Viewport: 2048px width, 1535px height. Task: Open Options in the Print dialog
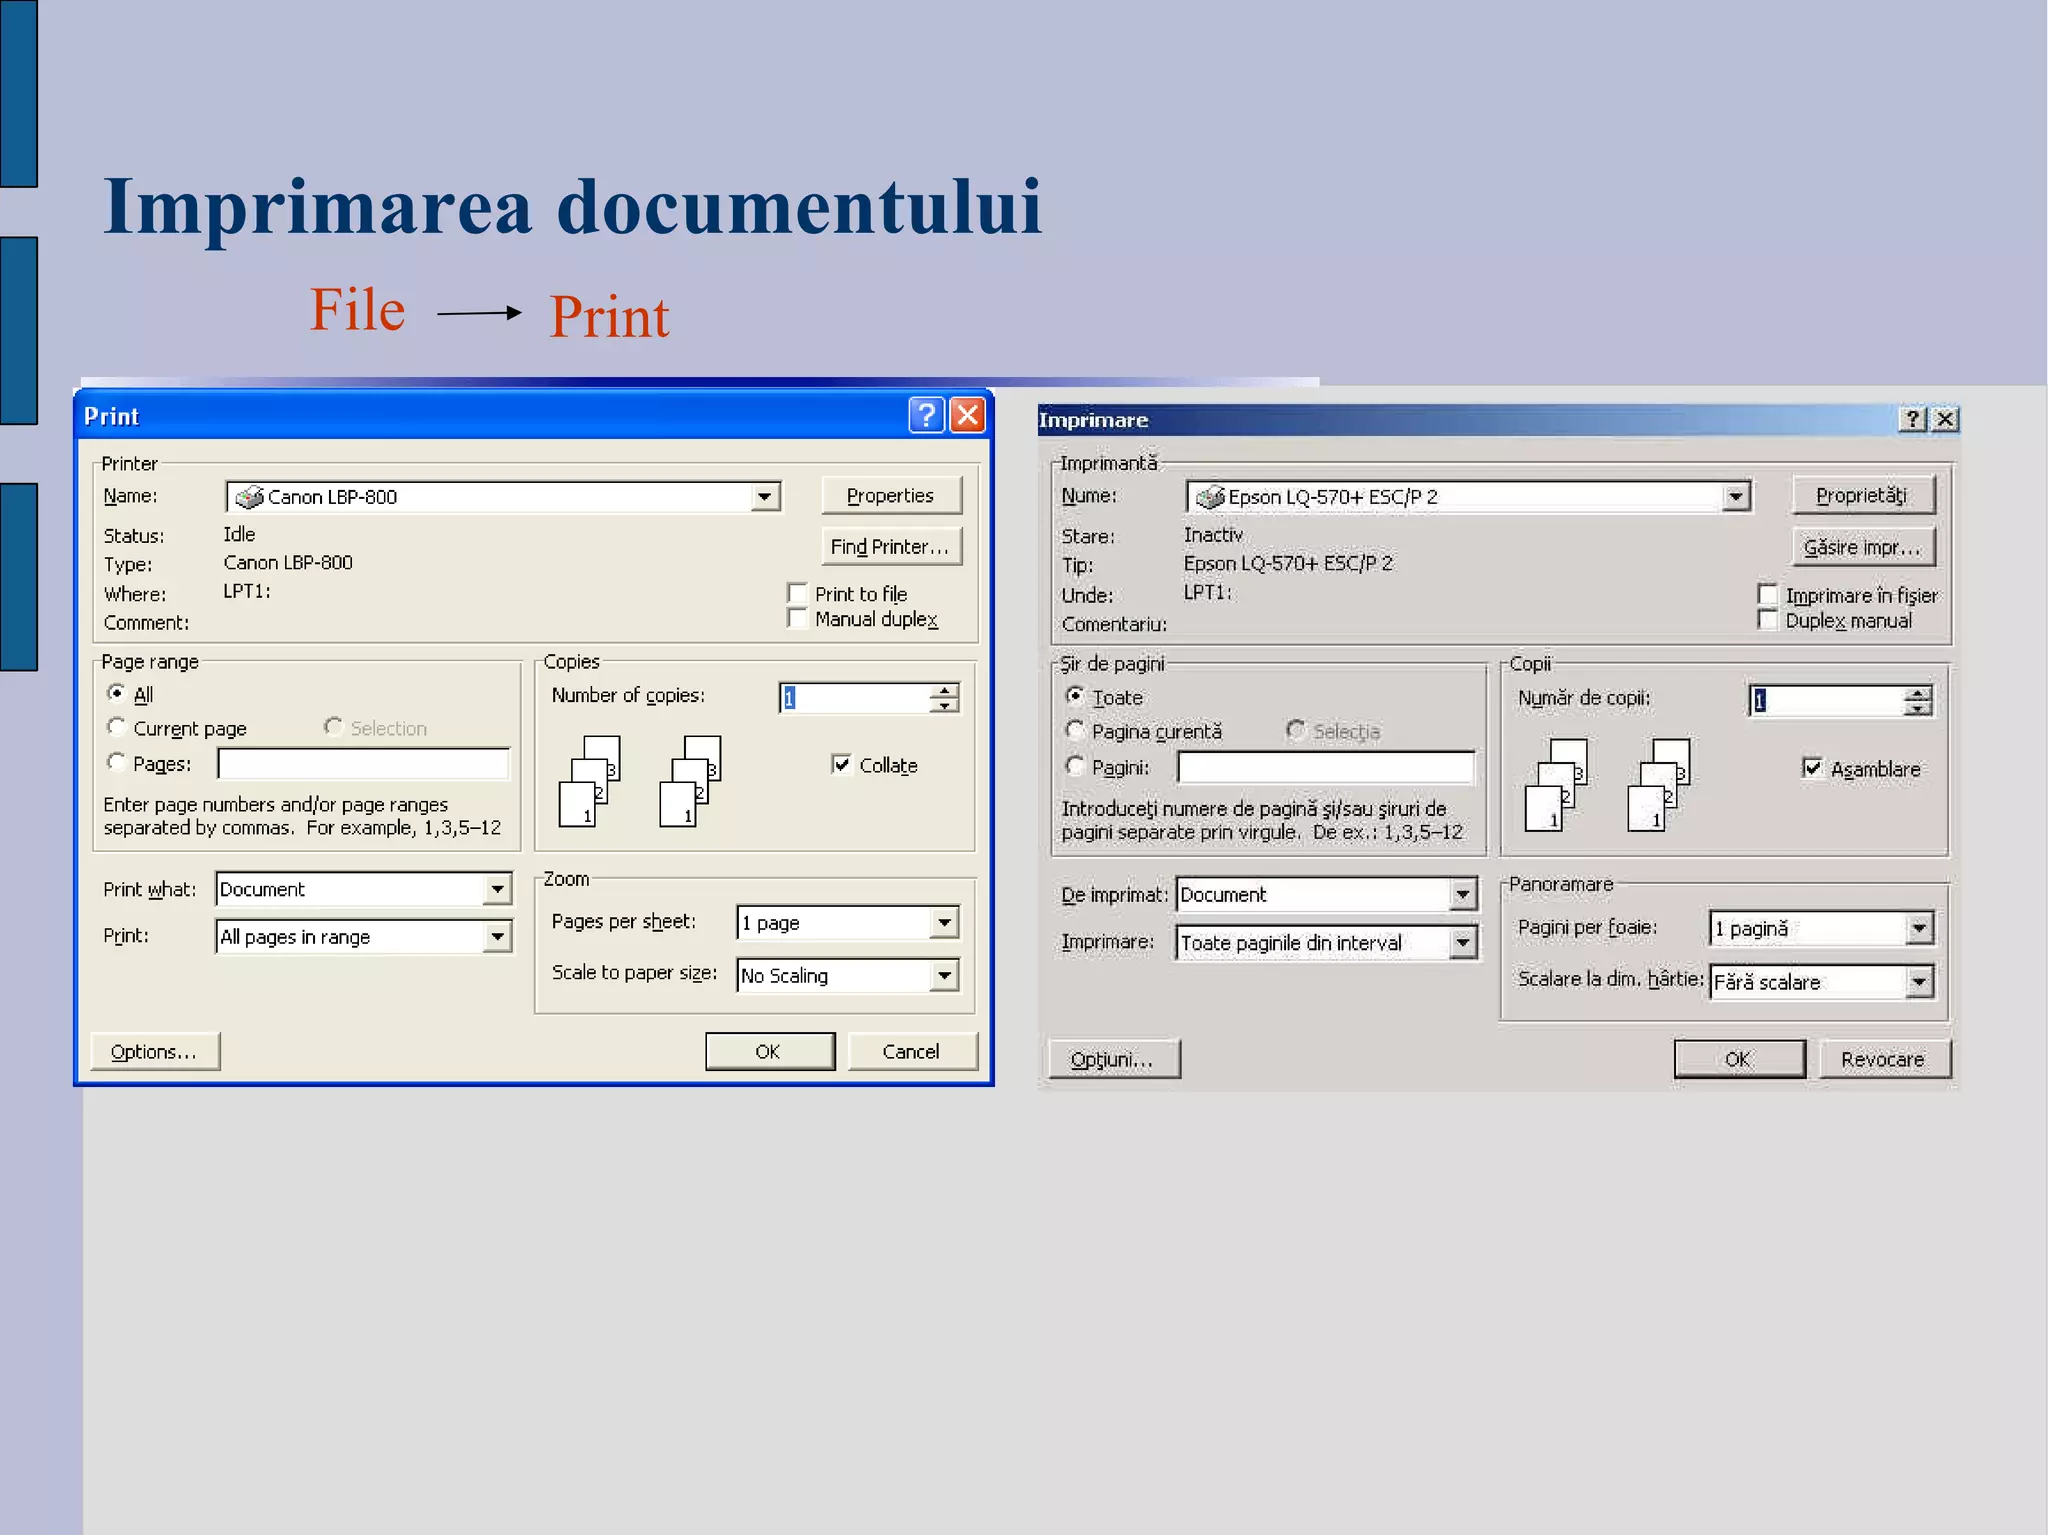point(154,1052)
